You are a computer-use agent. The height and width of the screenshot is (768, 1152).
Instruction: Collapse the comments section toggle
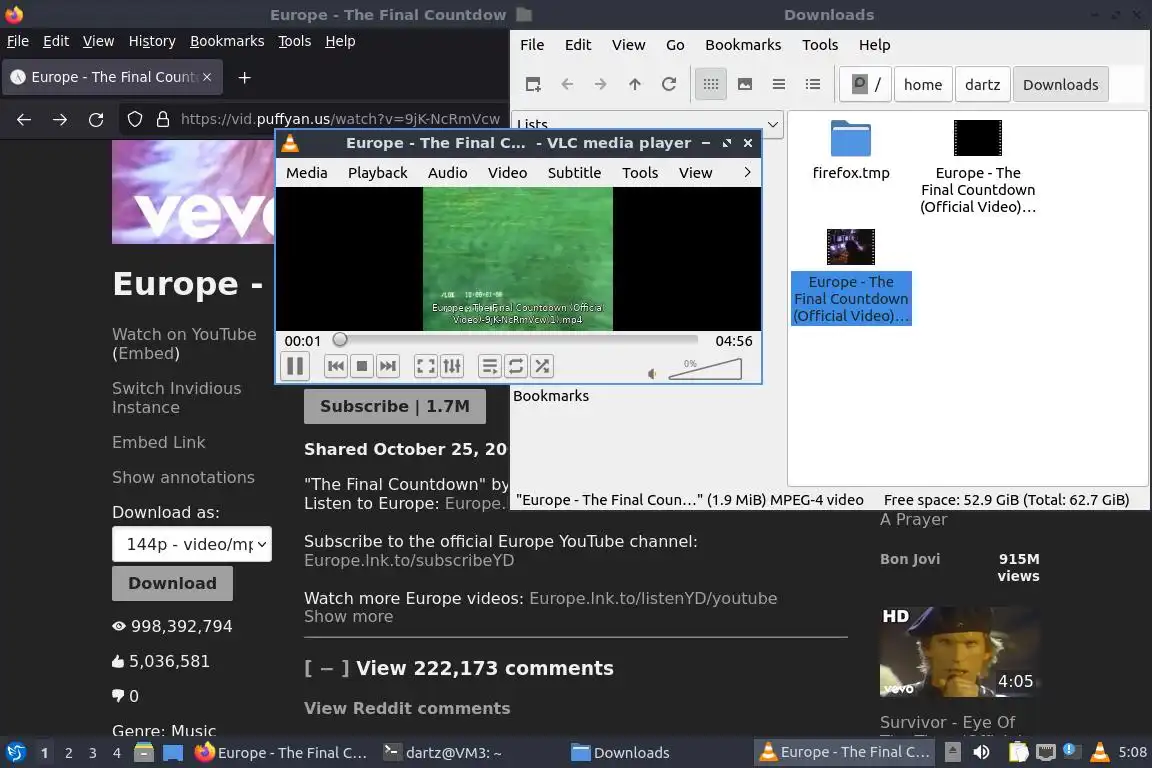coord(326,668)
